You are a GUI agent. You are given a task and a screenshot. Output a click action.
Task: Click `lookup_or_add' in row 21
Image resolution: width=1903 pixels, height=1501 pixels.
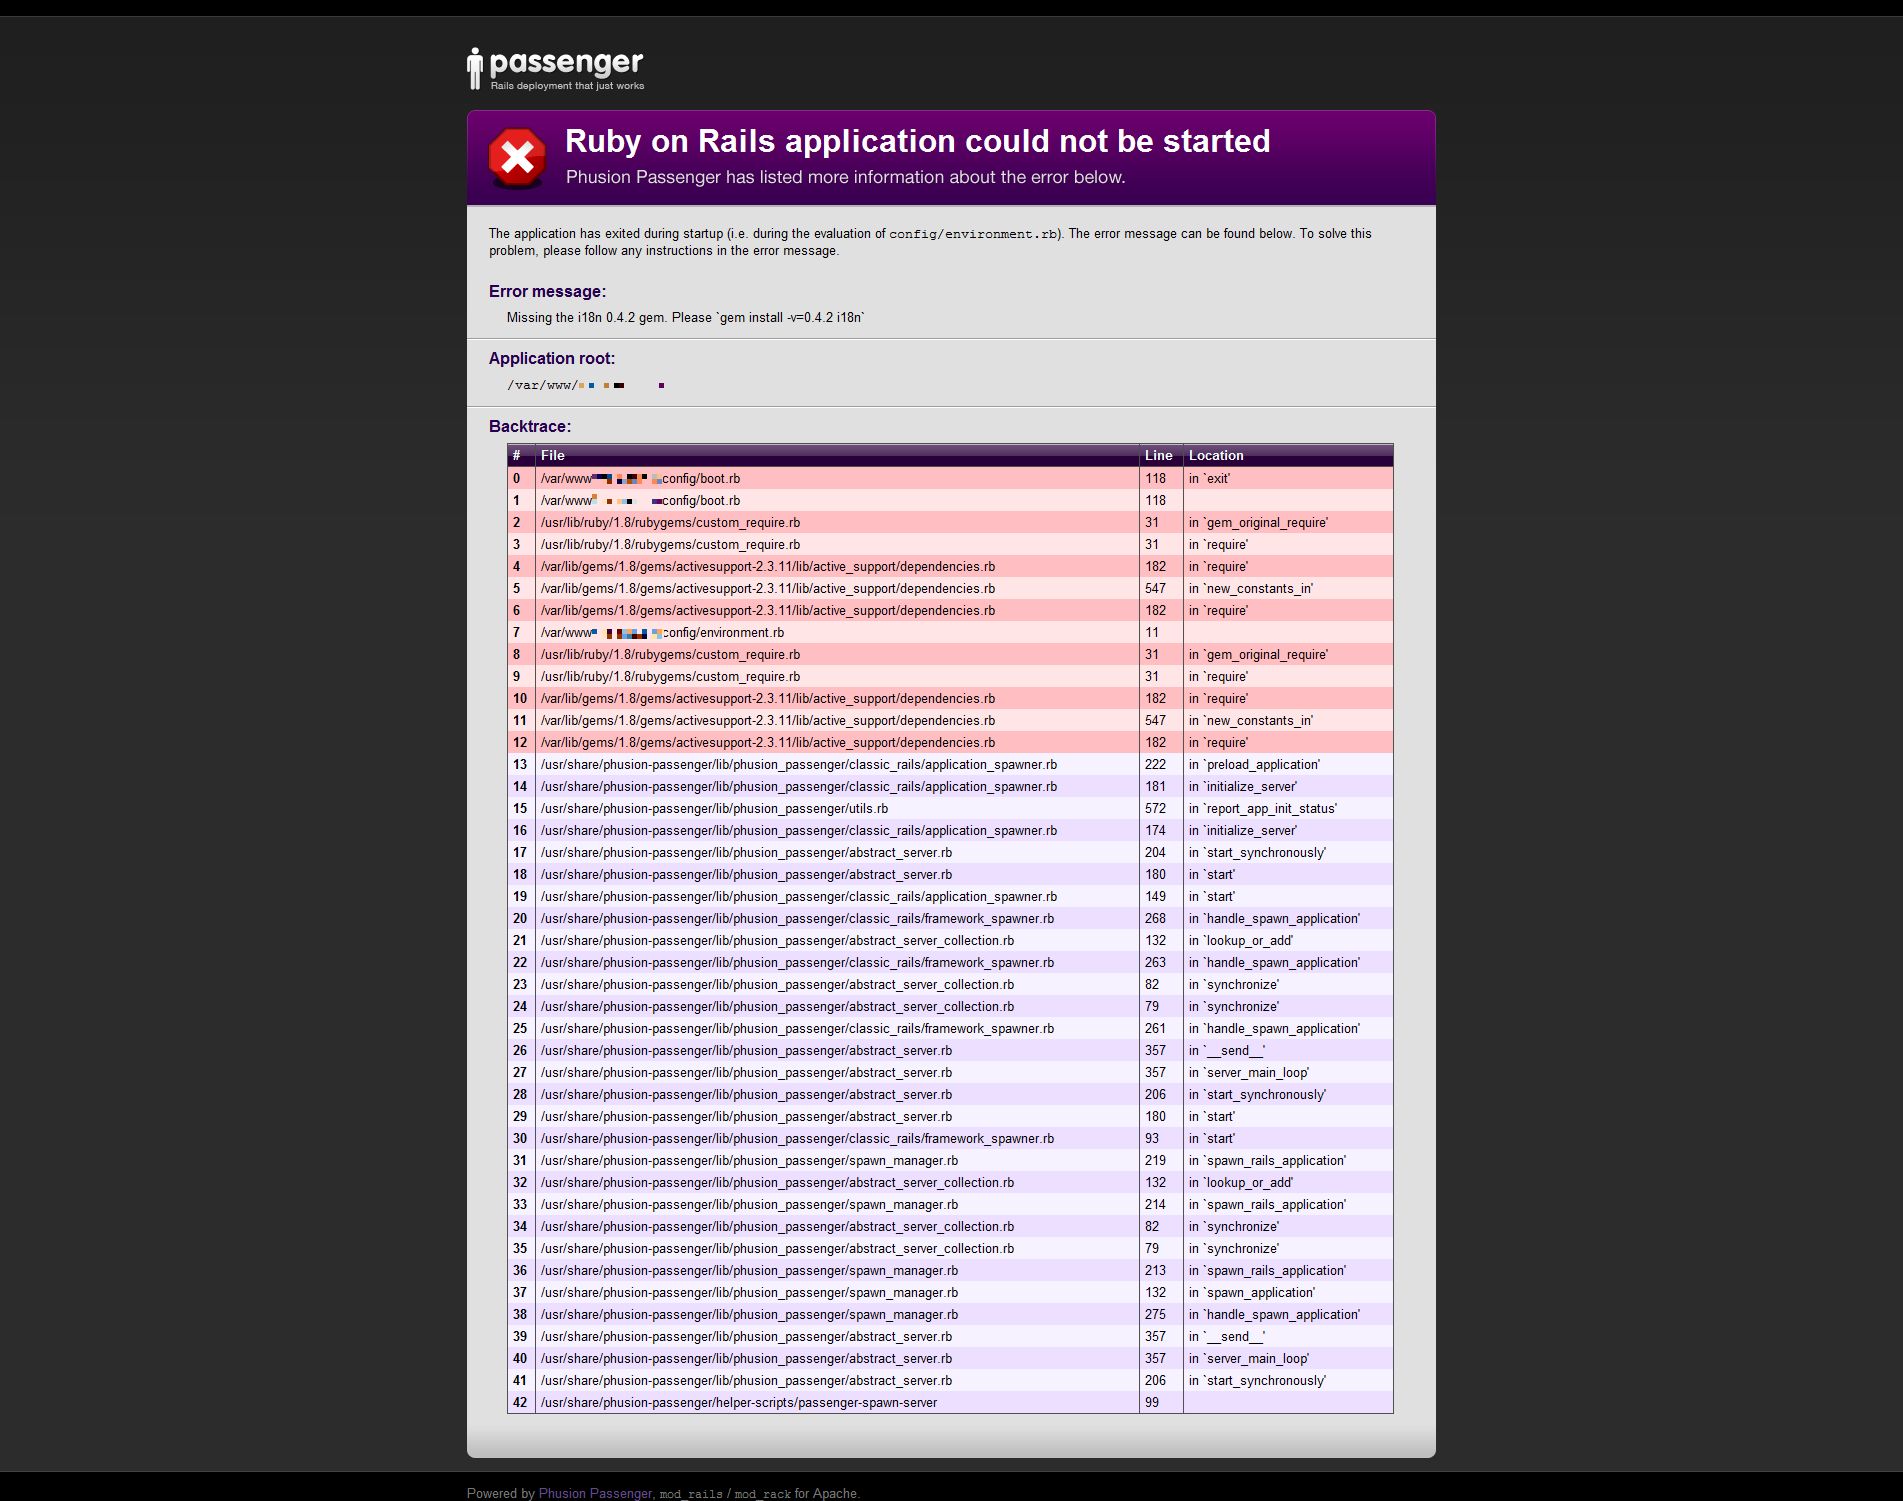coord(1241,940)
